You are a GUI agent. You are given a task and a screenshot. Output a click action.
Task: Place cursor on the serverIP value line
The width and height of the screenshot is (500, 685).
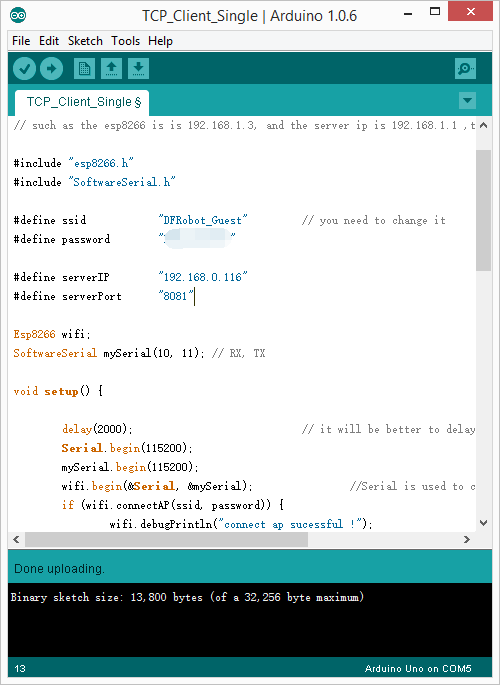(x=203, y=277)
